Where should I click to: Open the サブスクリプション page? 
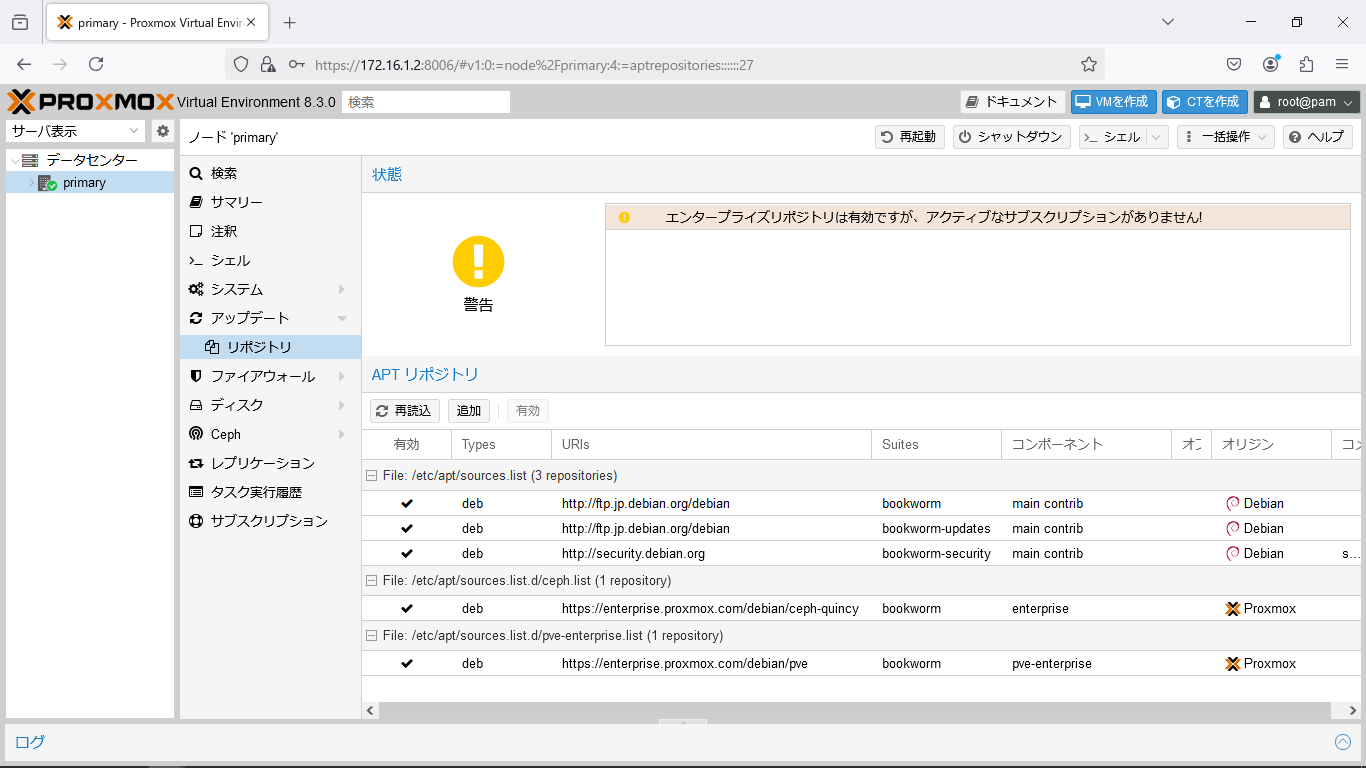270,521
